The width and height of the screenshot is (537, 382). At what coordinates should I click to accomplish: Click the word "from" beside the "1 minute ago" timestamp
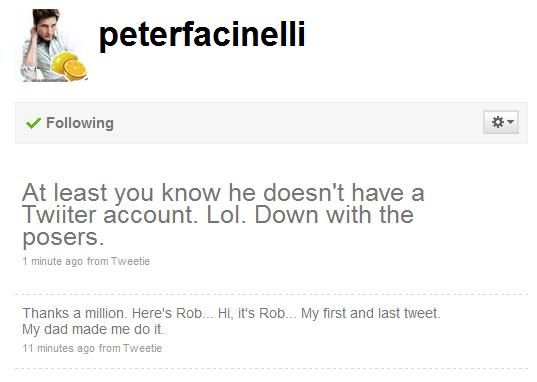click(98, 261)
